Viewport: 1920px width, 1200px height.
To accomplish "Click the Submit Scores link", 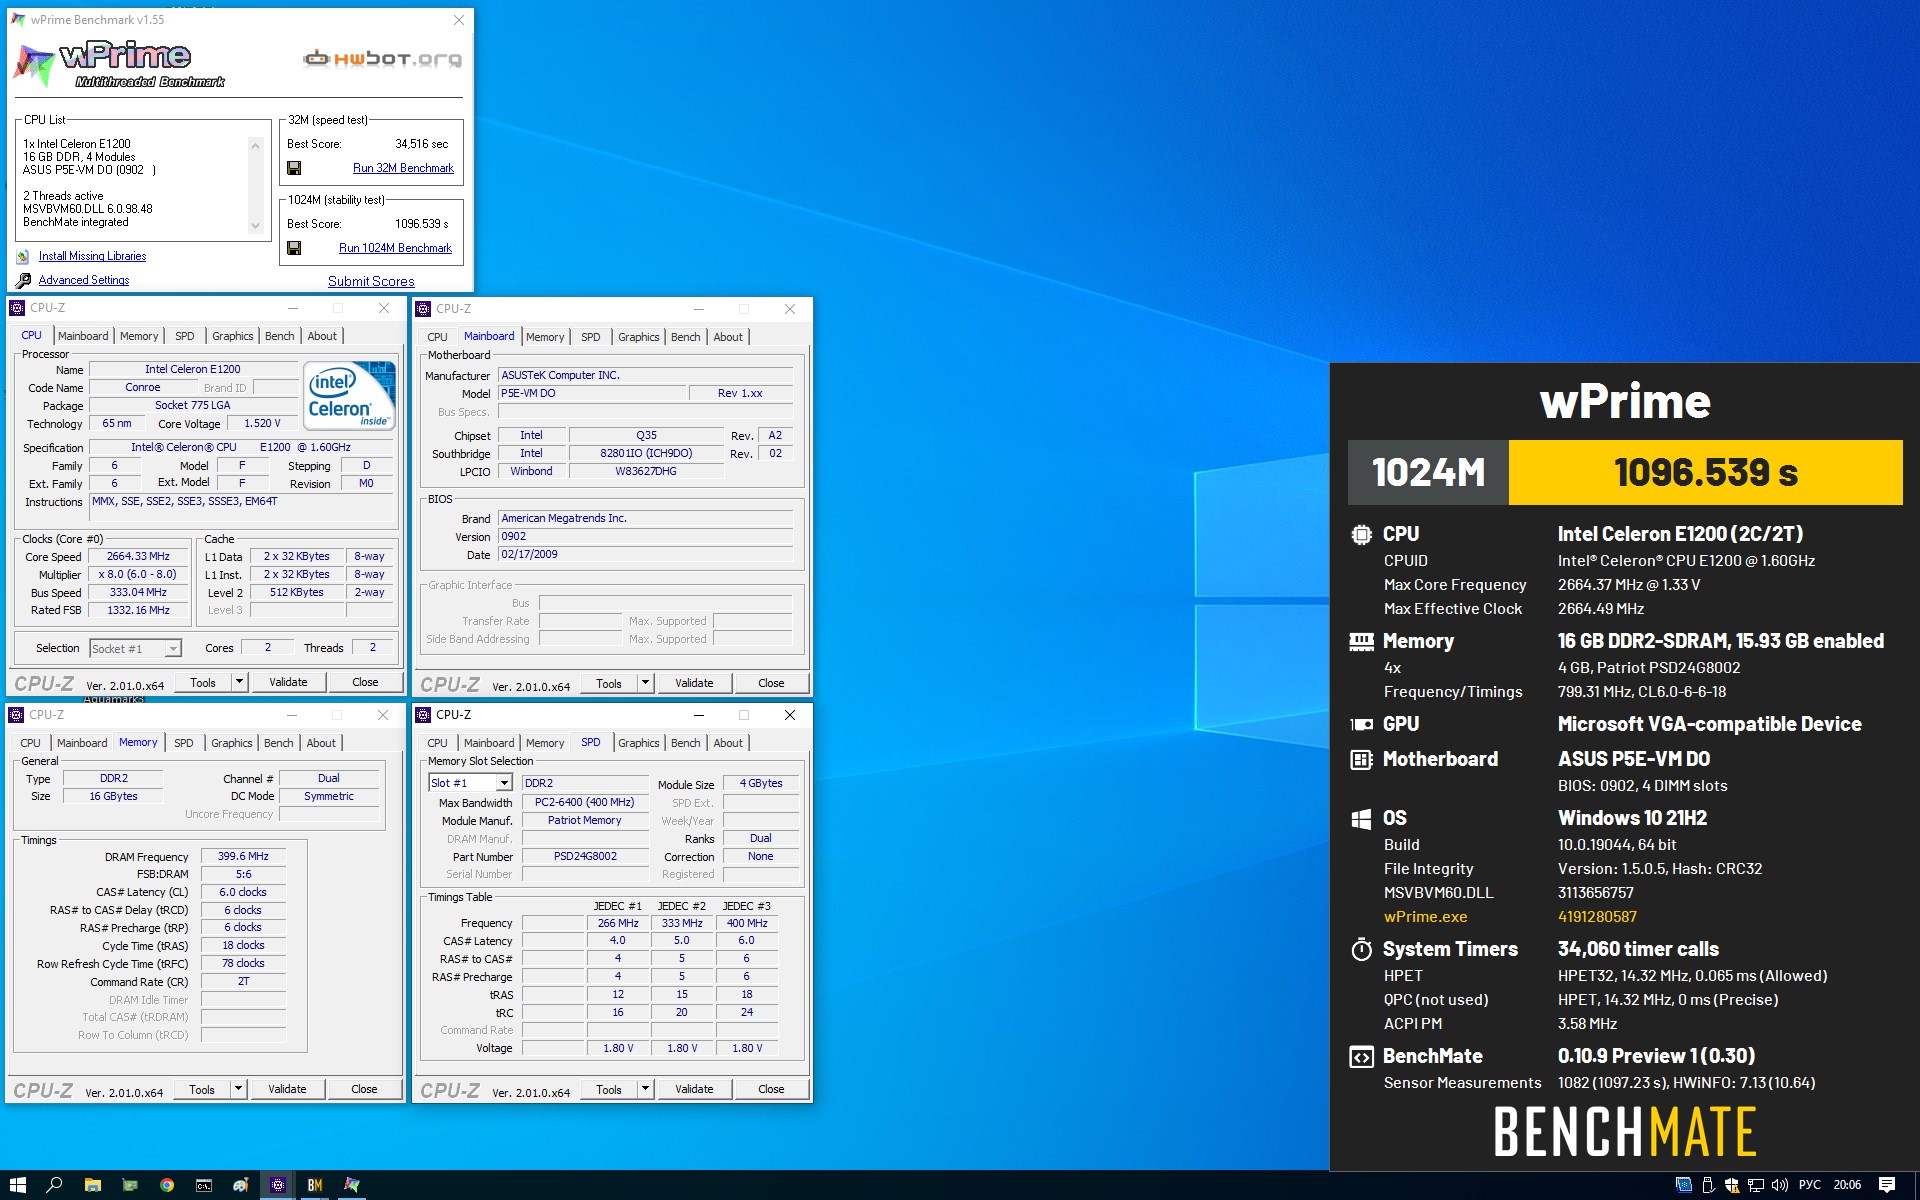I will click(x=371, y=281).
